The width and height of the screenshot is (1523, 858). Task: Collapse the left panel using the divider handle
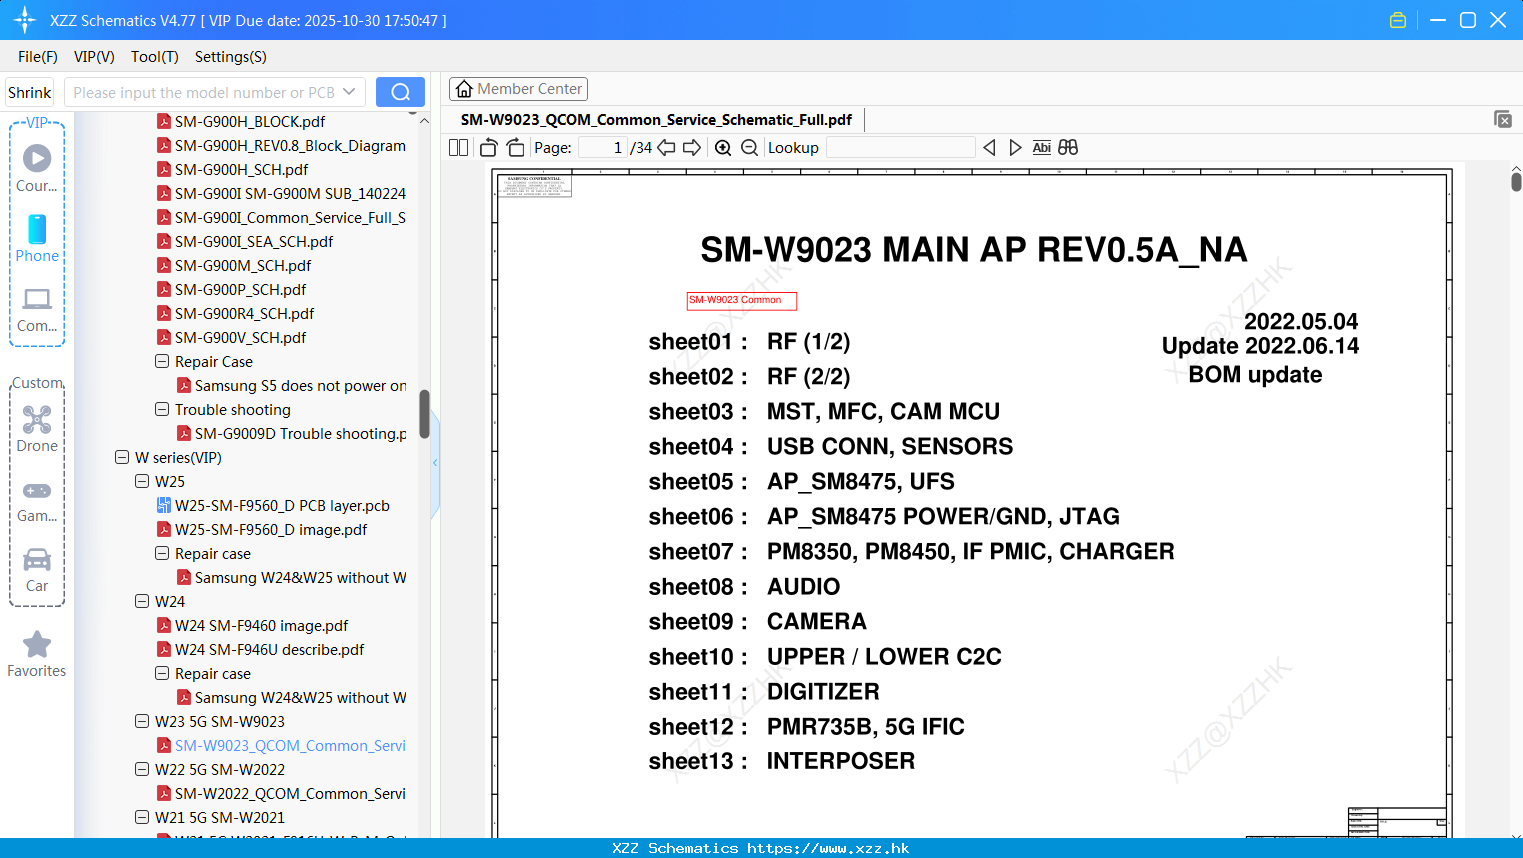point(435,463)
